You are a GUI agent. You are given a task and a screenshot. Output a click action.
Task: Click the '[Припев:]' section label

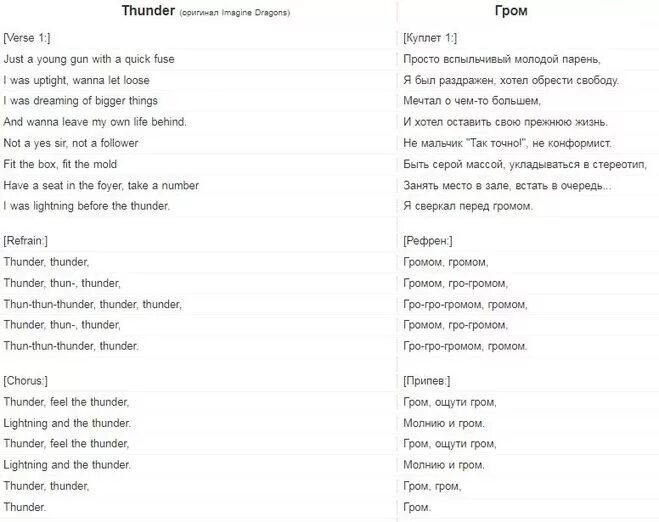tap(427, 381)
